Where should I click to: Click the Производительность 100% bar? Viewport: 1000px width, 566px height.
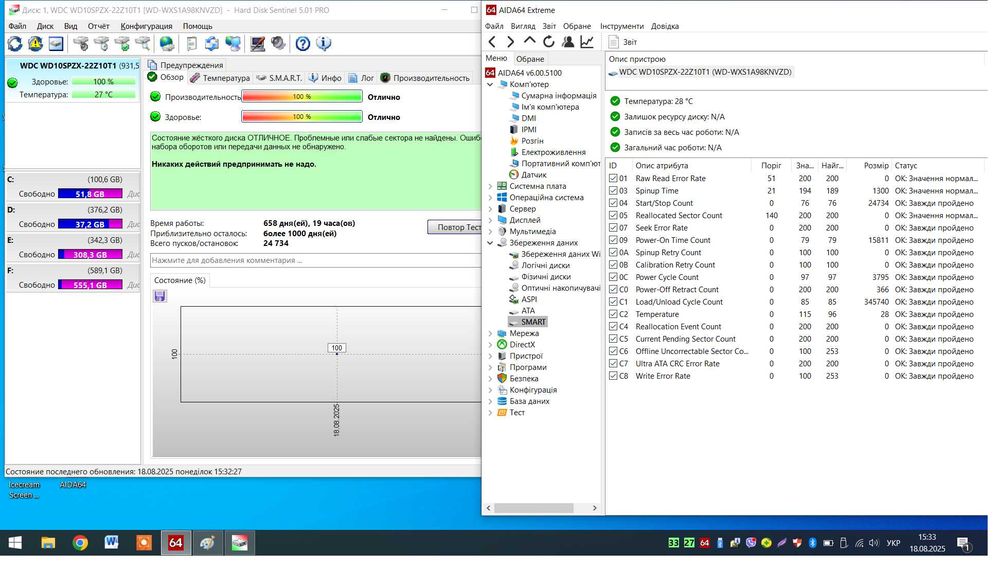[302, 97]
